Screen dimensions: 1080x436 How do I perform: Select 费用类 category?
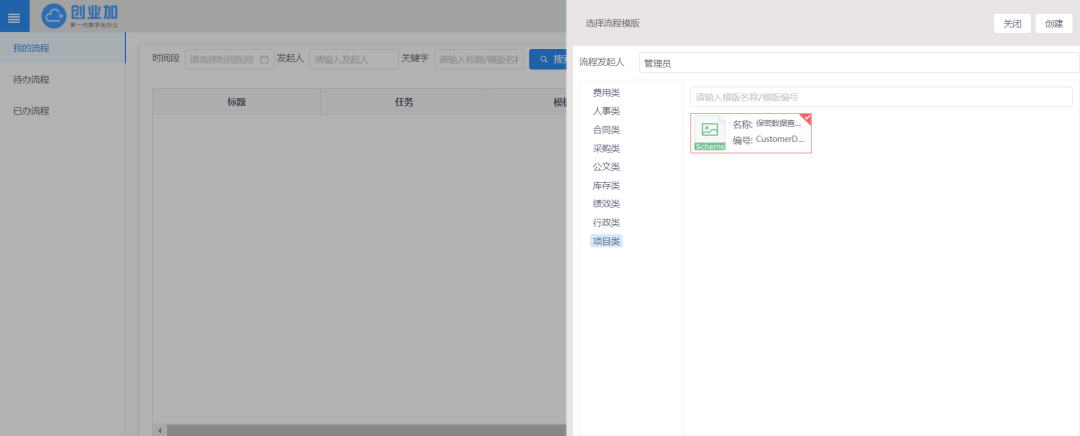(x=606, y=93)
